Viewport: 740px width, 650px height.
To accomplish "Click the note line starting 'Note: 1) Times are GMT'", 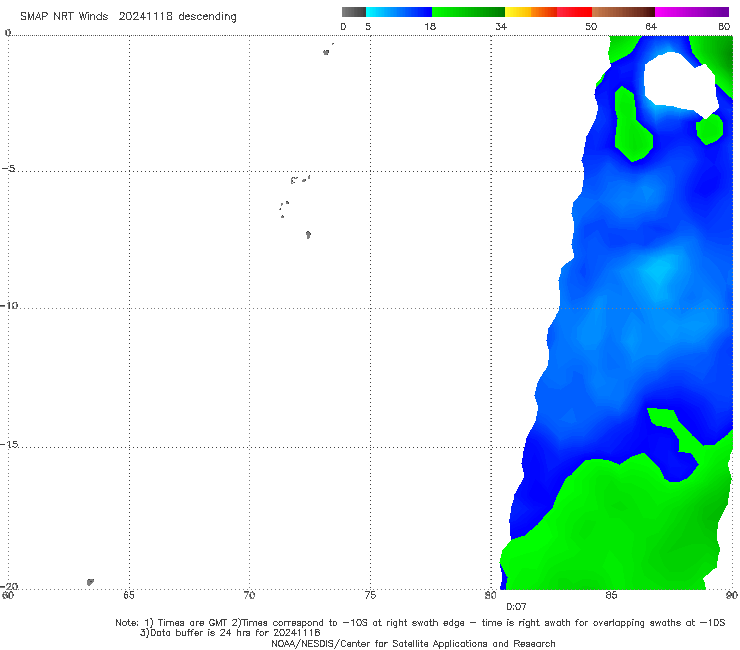I will point(420,623).
